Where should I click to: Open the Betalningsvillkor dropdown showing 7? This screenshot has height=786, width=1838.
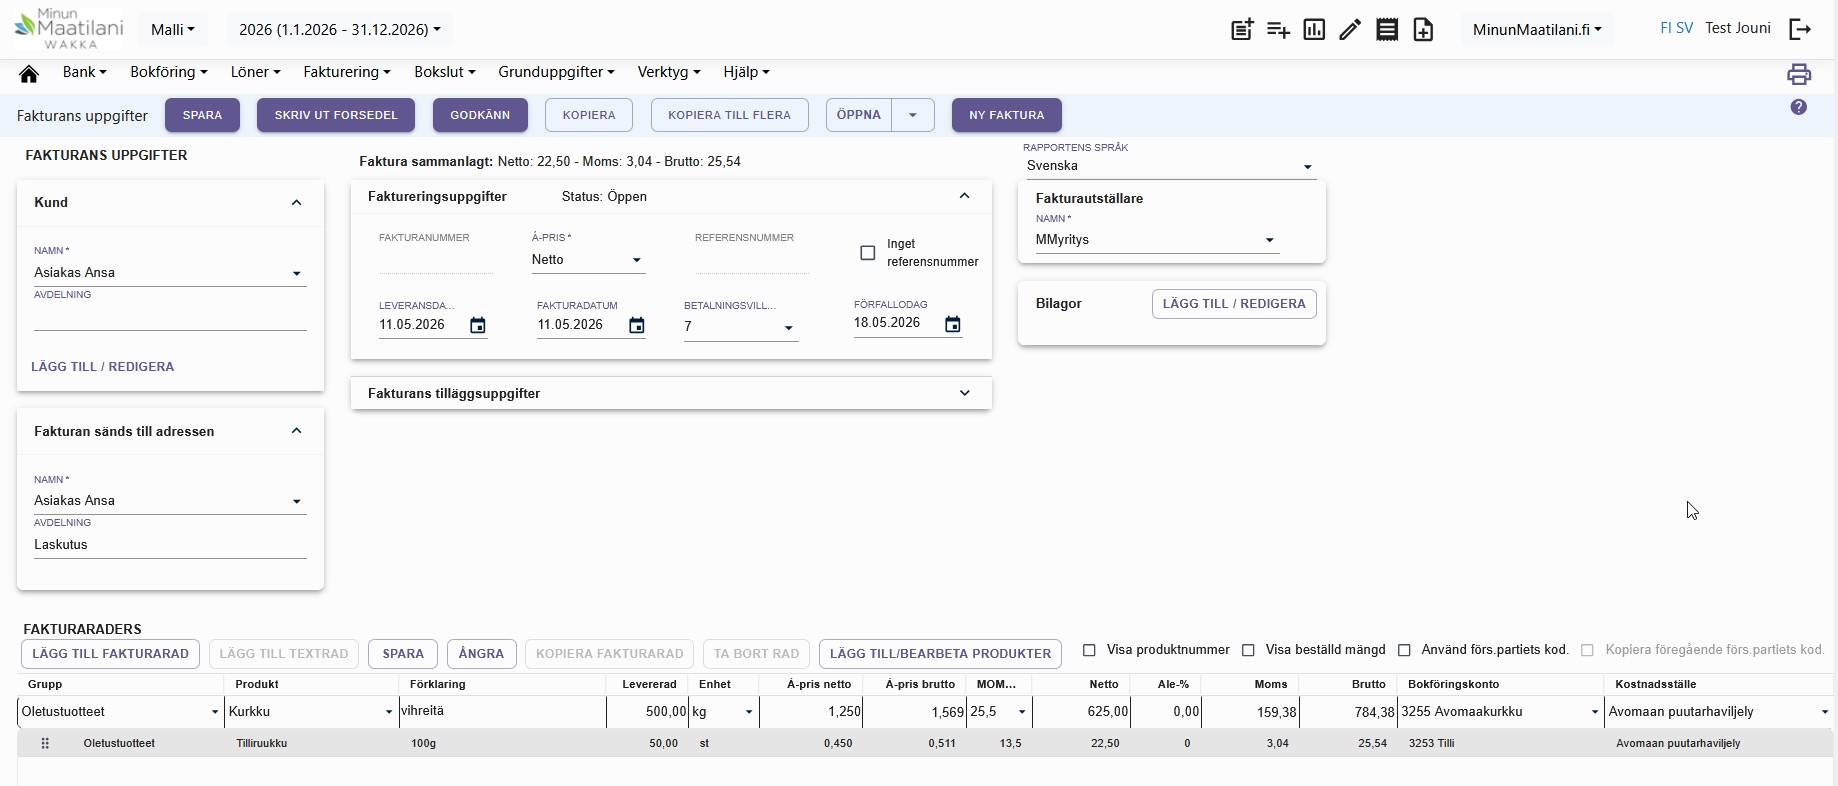[741, 327]
